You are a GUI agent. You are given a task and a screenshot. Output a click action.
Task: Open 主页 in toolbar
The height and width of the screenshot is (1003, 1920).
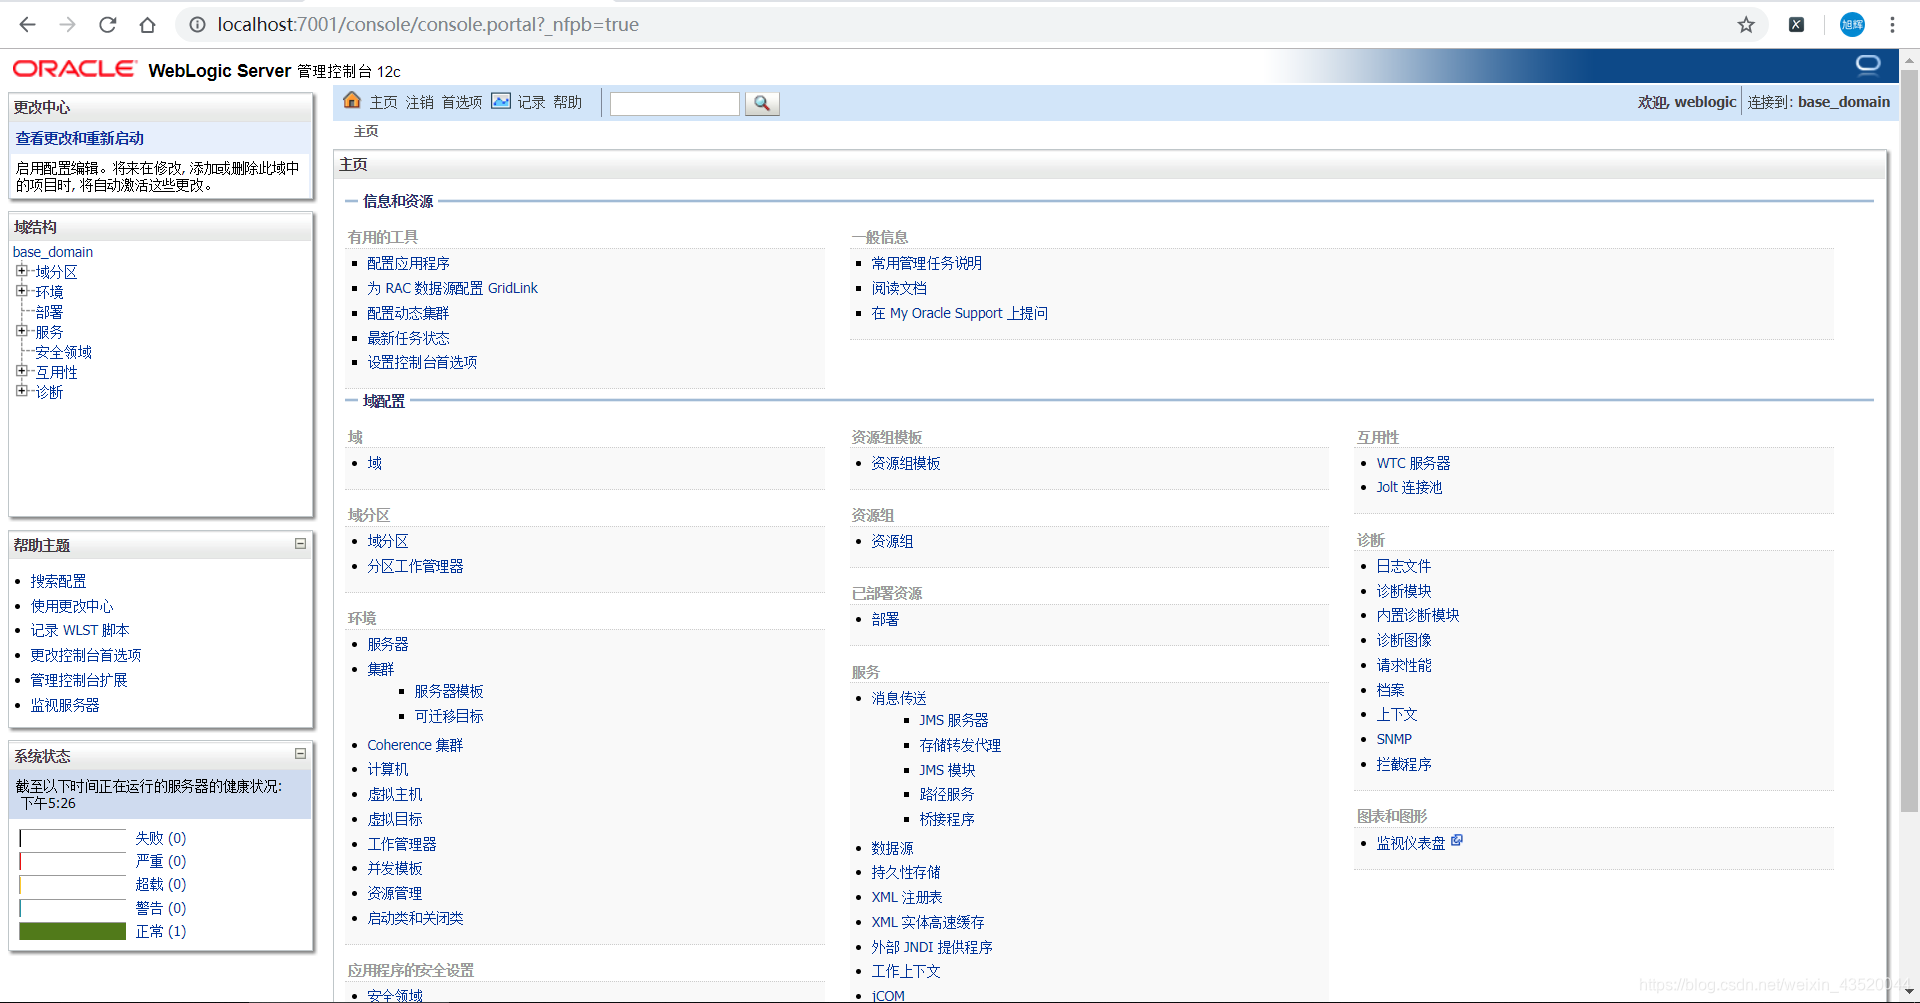pyautogui.click(x=384, y=102)
